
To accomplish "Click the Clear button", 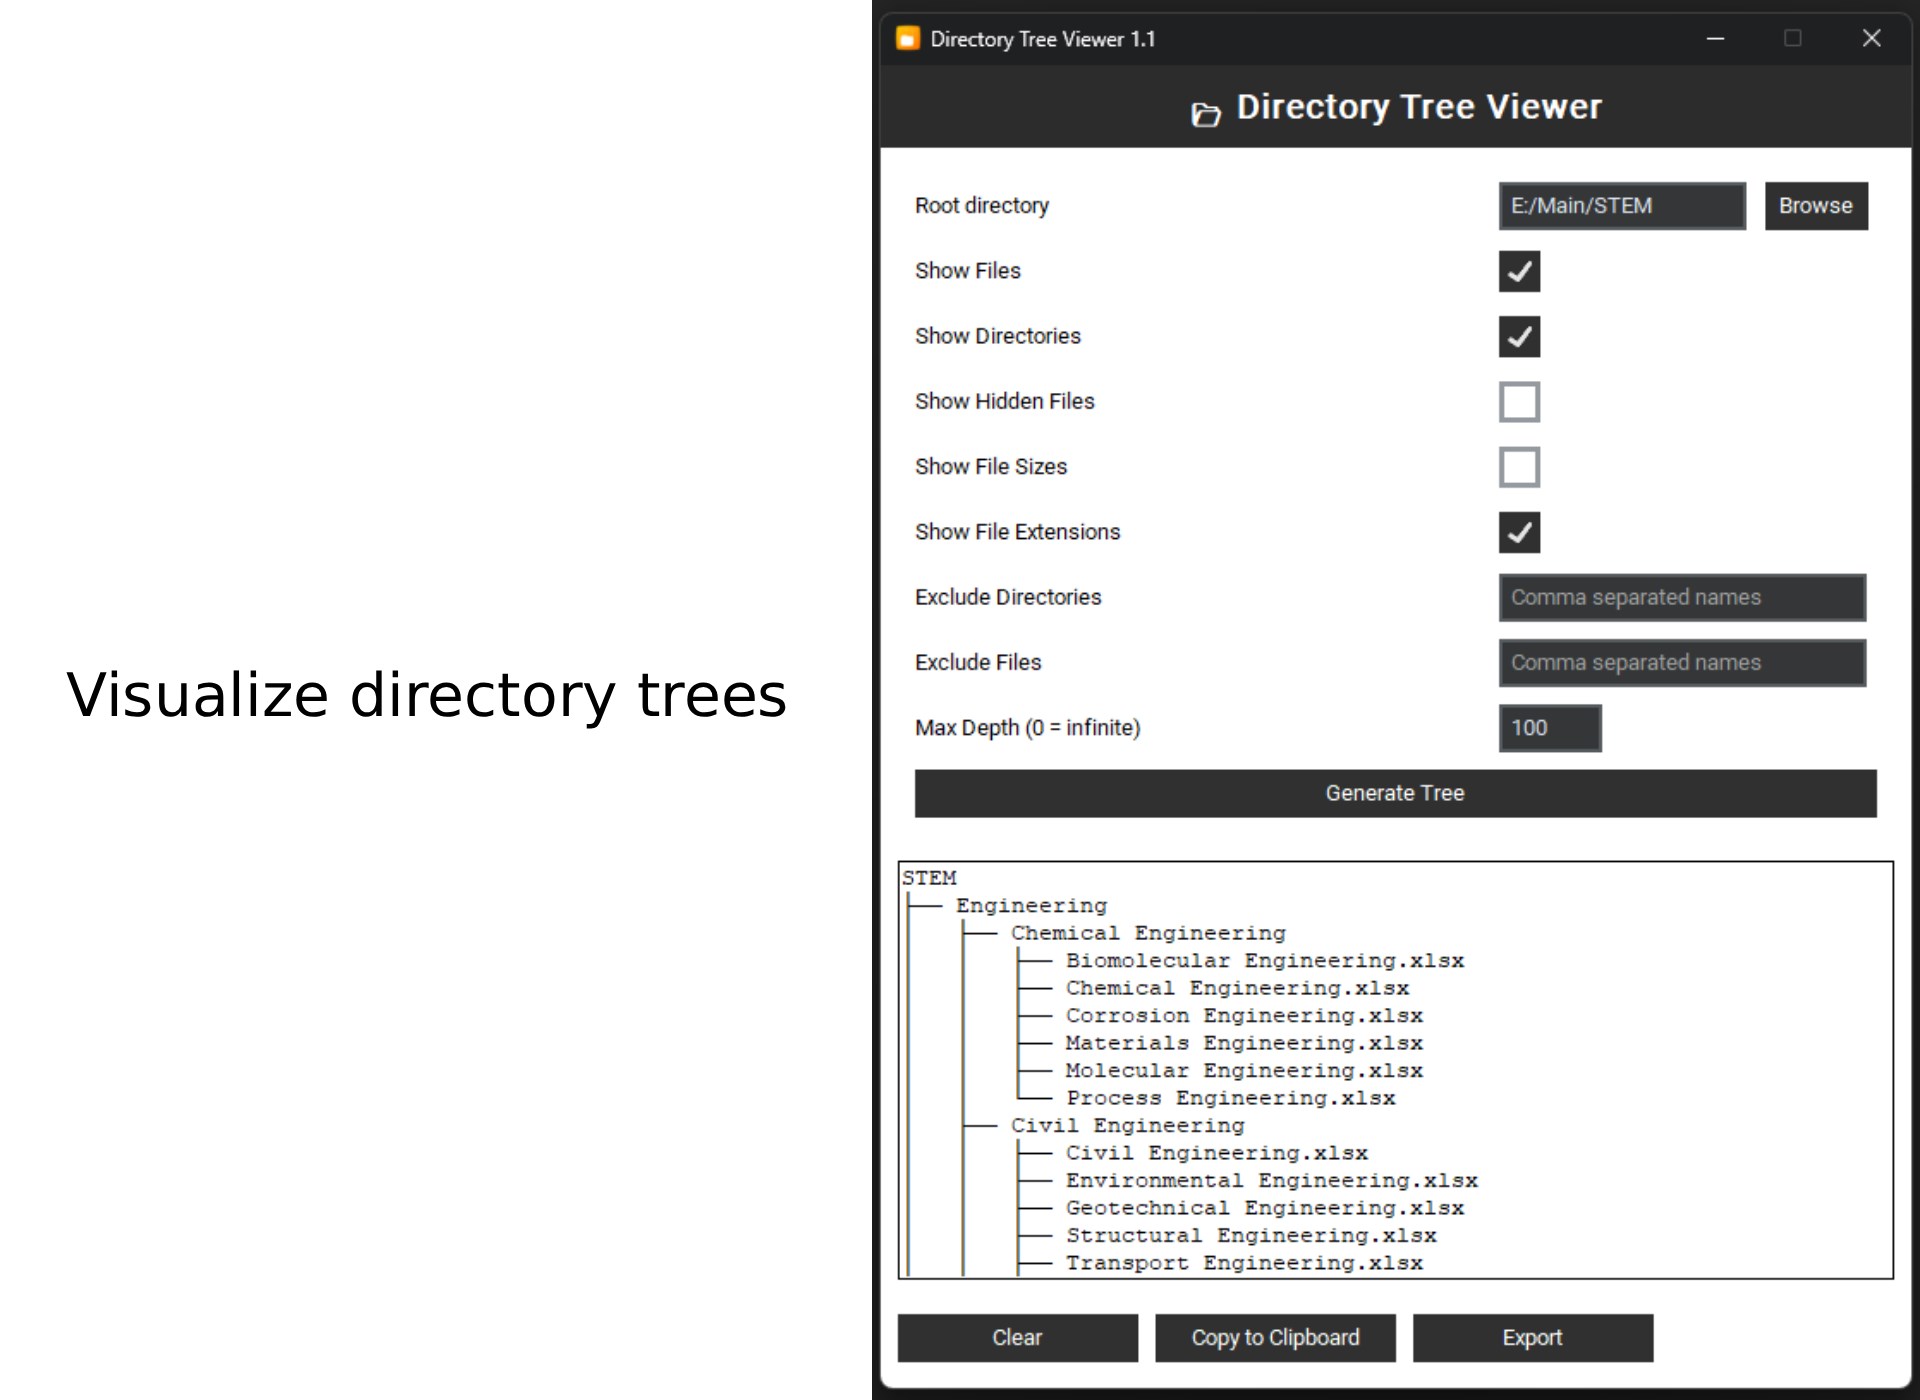I will pos(1017,1337).
